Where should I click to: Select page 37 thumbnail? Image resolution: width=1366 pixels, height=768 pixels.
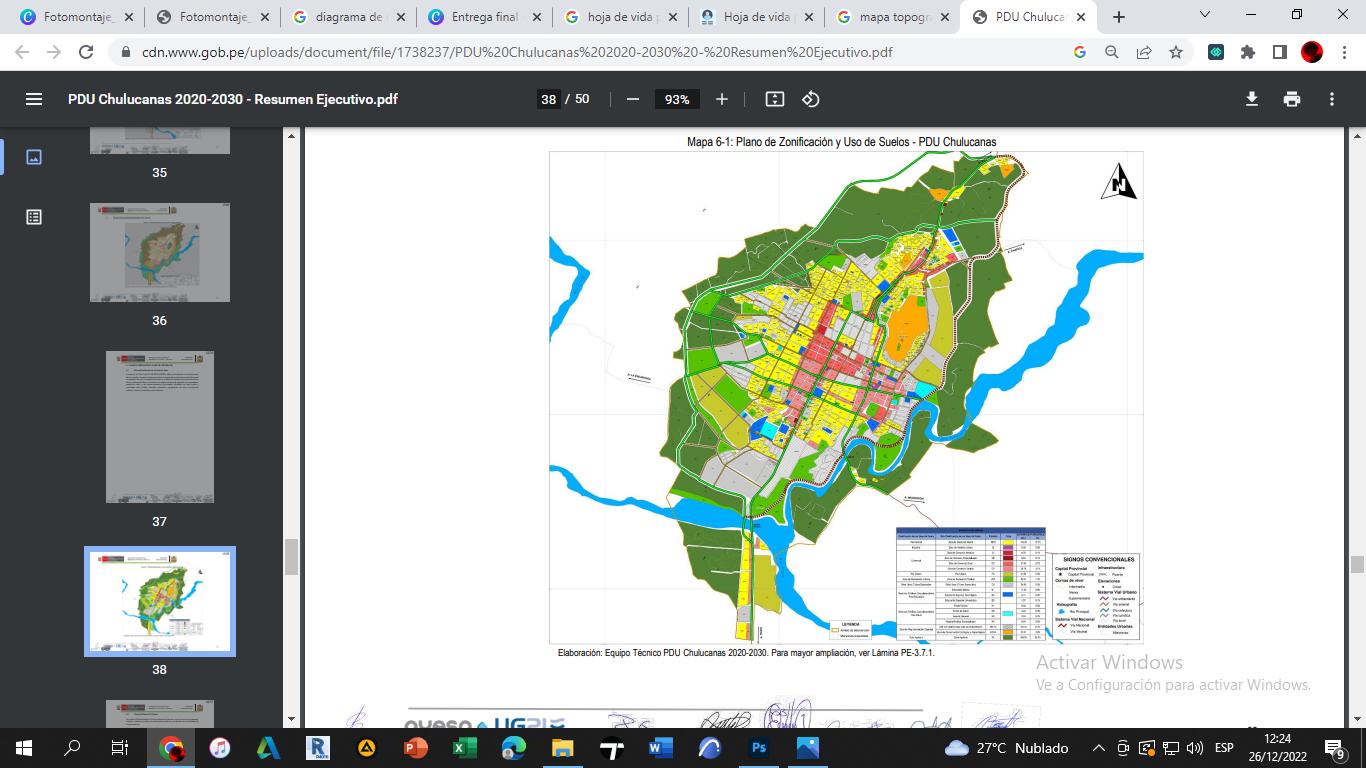pos(160,427)
